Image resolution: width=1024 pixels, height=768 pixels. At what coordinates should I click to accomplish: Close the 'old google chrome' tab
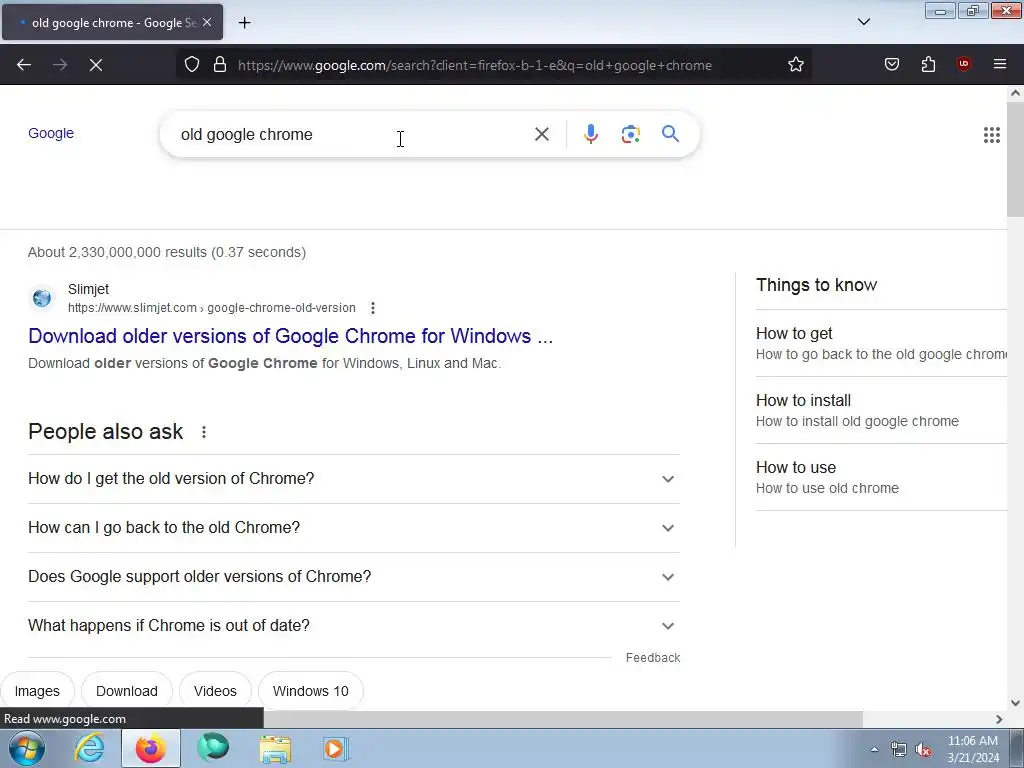[207, 23]
